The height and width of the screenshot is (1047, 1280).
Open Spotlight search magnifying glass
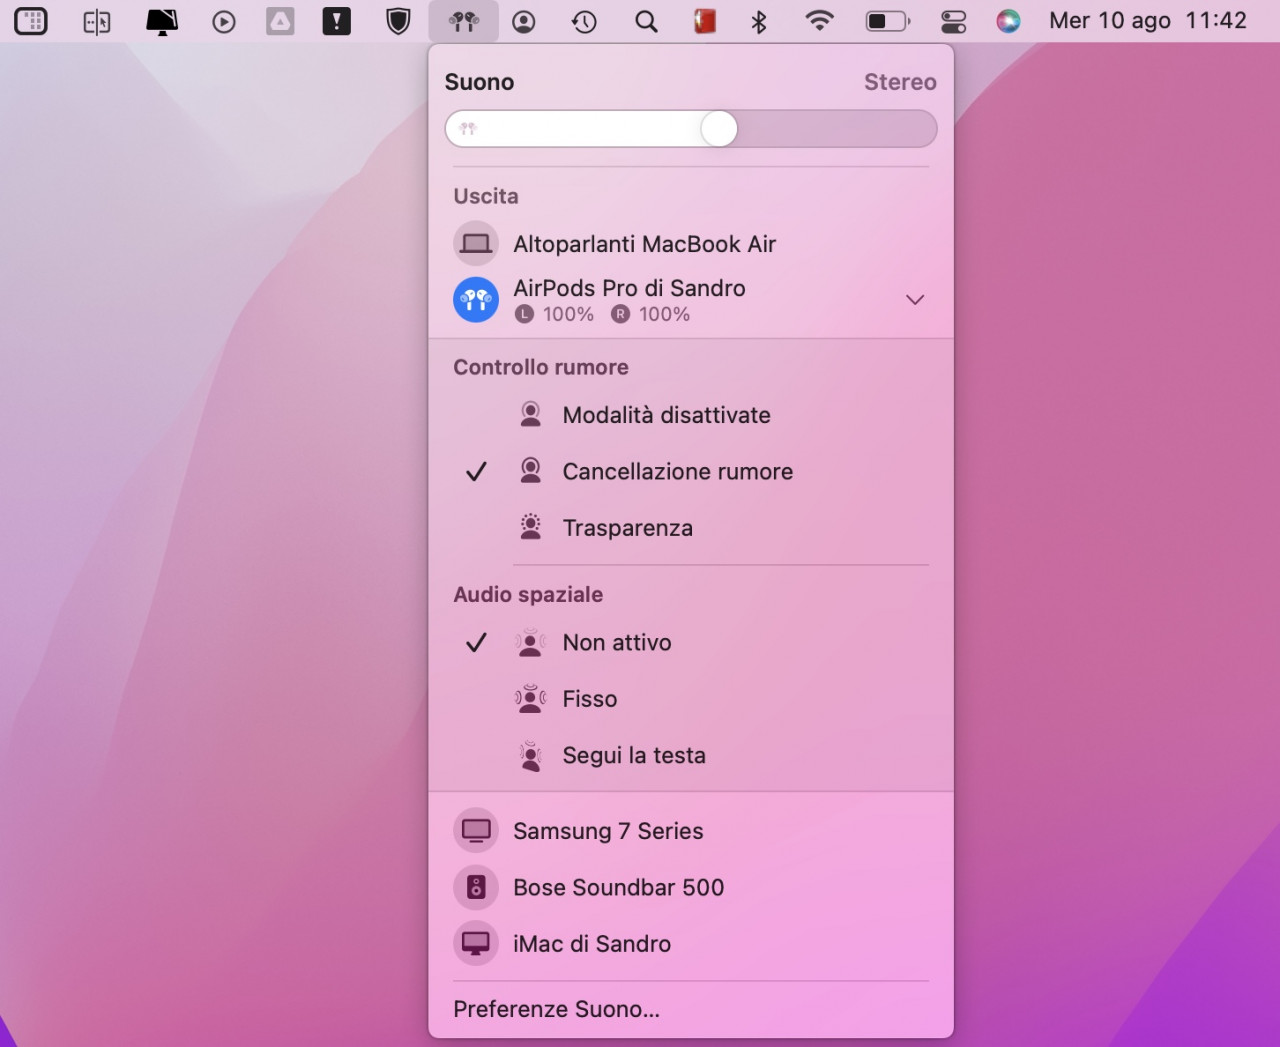(x=646, y=21)
